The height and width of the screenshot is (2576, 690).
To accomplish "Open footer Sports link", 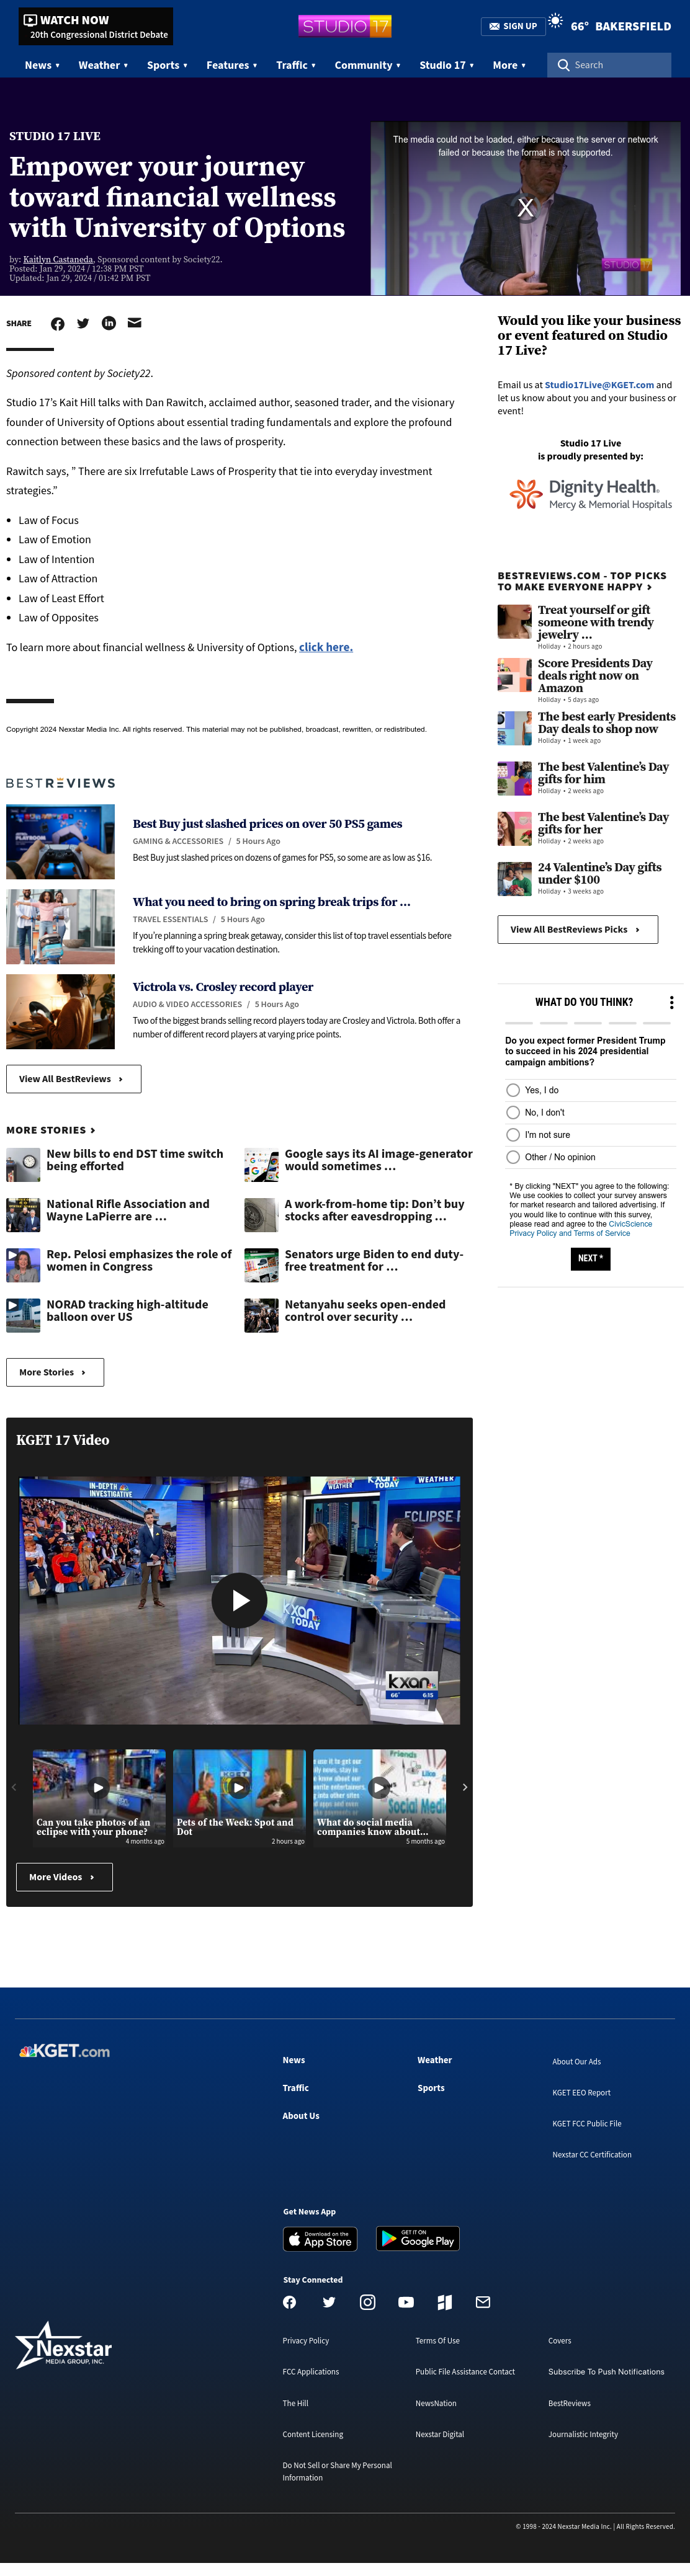I will (431, 2088).
